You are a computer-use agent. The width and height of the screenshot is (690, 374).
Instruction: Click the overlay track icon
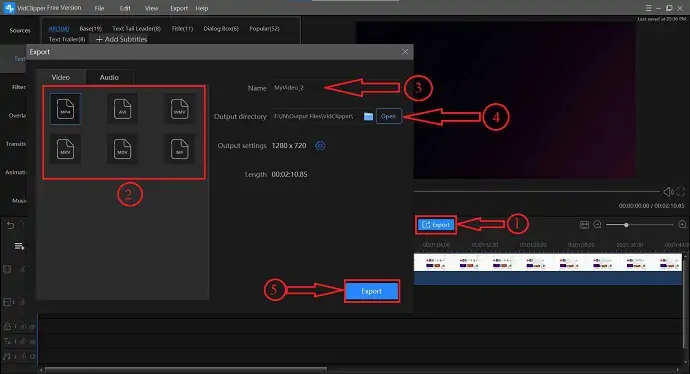(x=7, y=326)
